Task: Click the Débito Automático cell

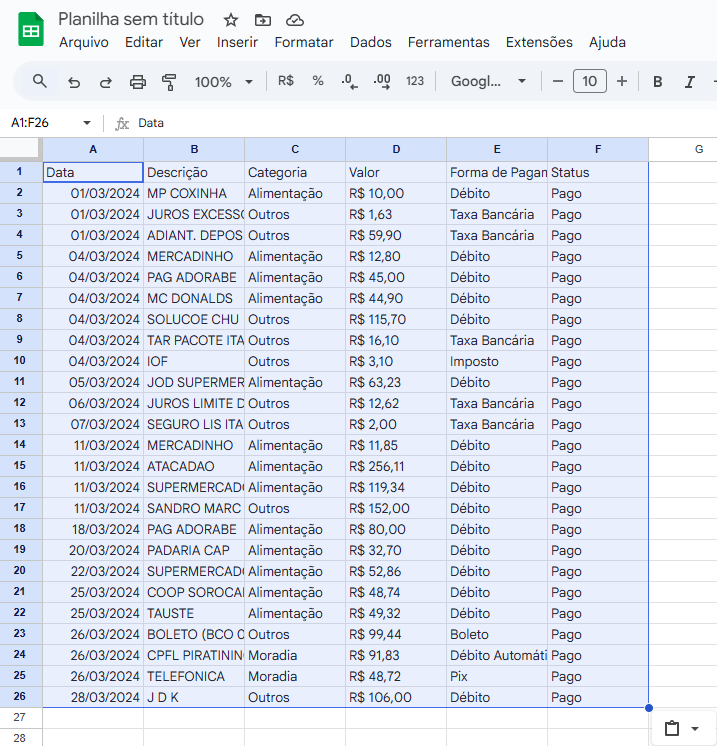Action: 497,655
